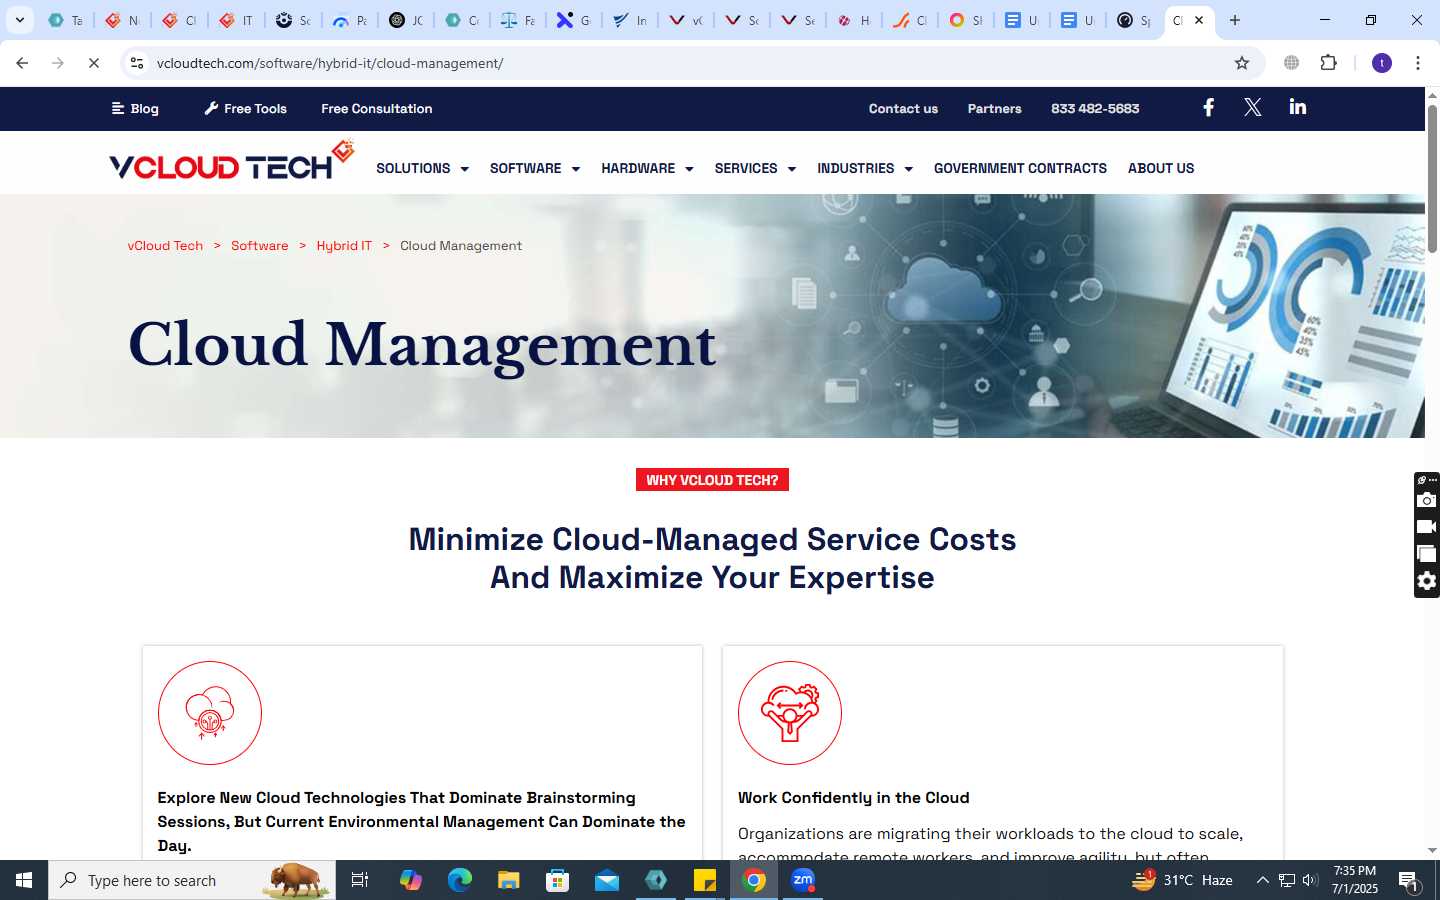The image size is (1440, 900).
Task: Switch to the 'IT' browser tab
Action: click(x=237, y=20)
